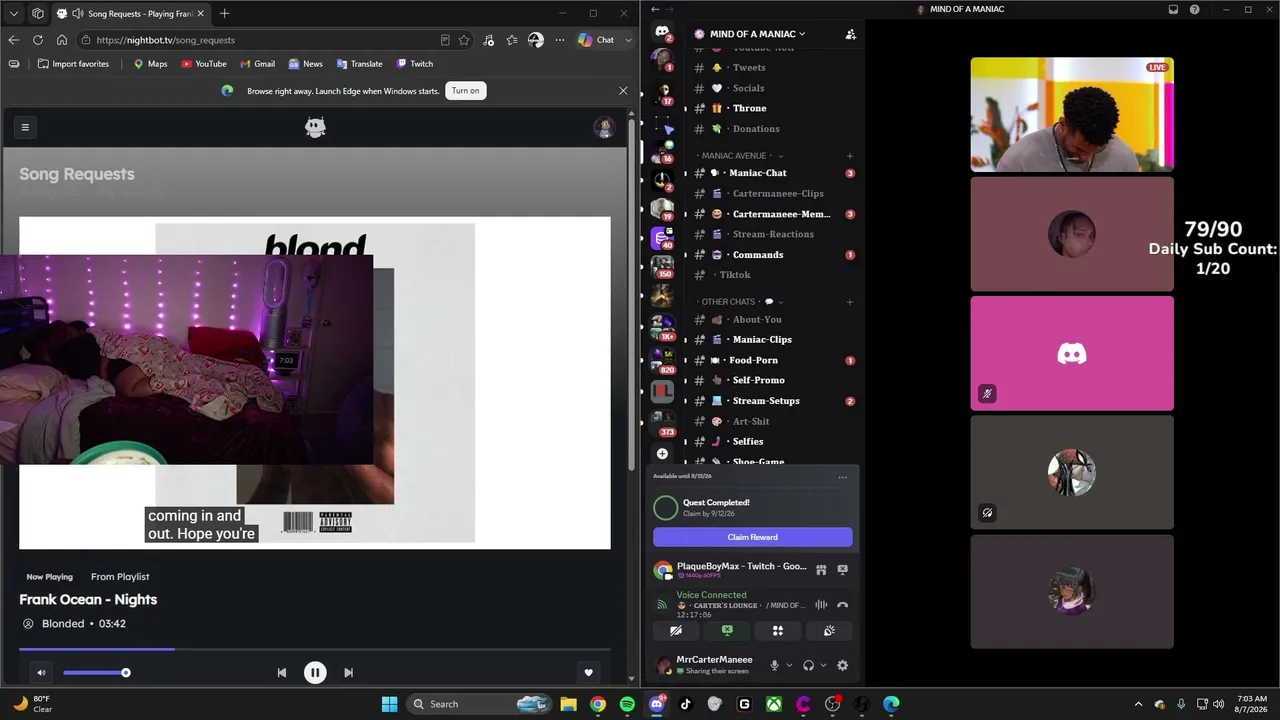Open the live stream video tile
1280x720 pixels.
coord(1072,114)
